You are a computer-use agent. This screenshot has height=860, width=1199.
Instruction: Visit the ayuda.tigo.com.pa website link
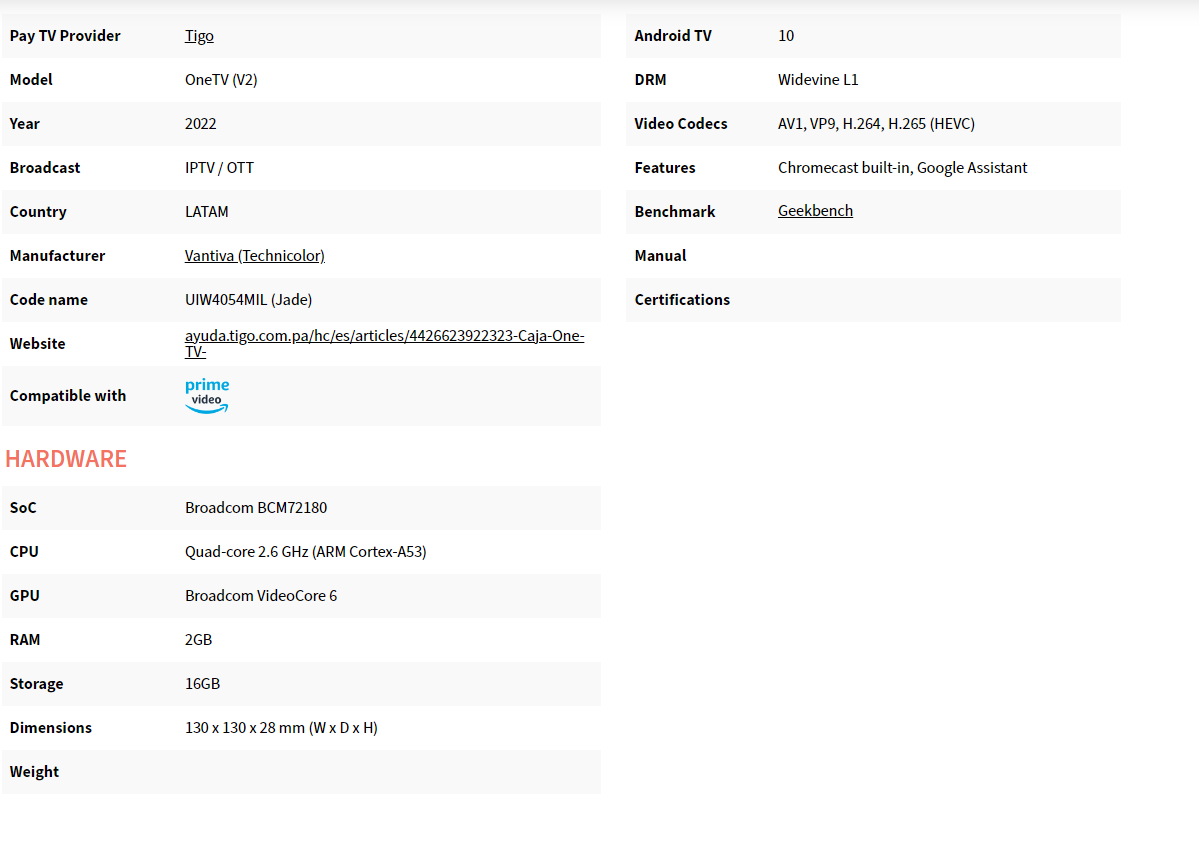[x=384, y=337]
